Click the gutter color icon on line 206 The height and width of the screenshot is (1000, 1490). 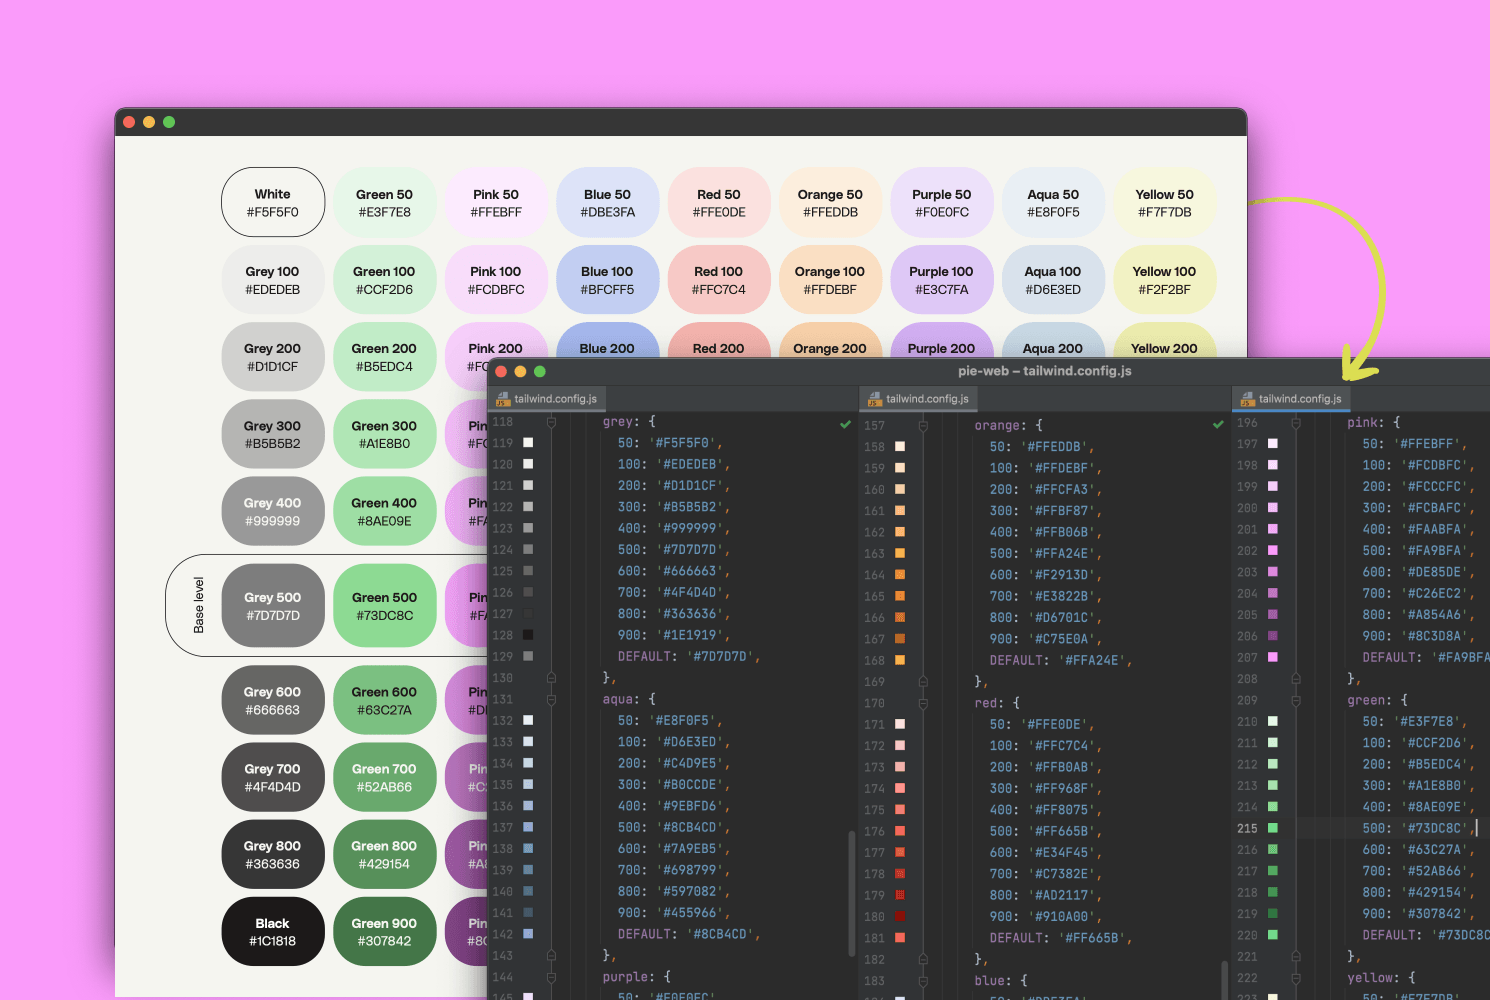[1273, 636]
